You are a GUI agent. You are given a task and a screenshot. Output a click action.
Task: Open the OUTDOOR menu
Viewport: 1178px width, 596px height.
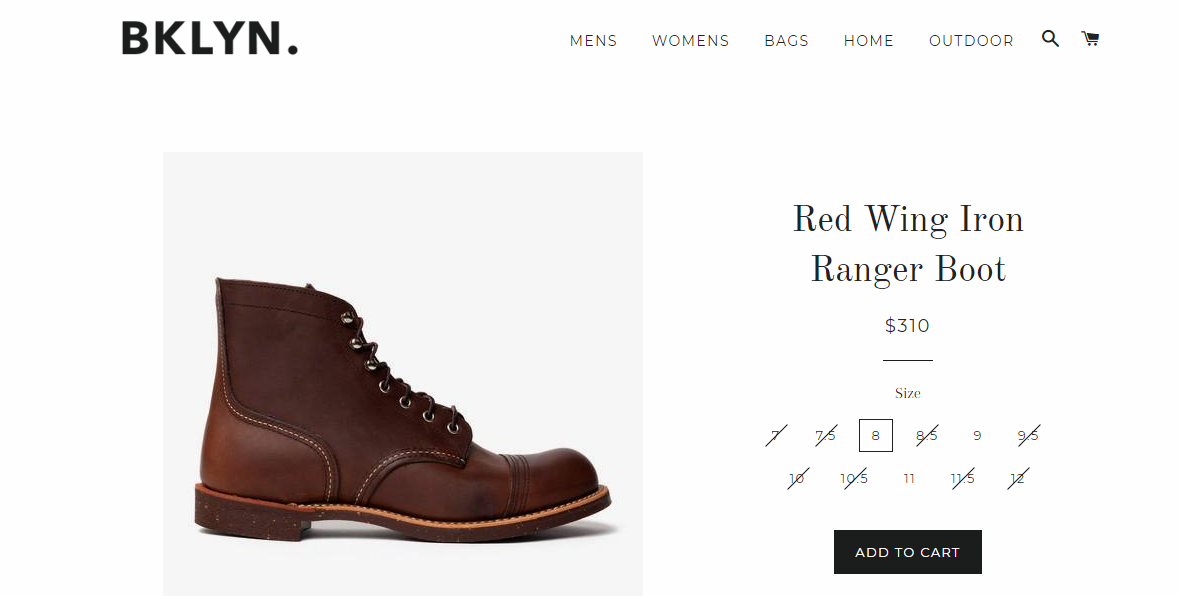point(971,41)
